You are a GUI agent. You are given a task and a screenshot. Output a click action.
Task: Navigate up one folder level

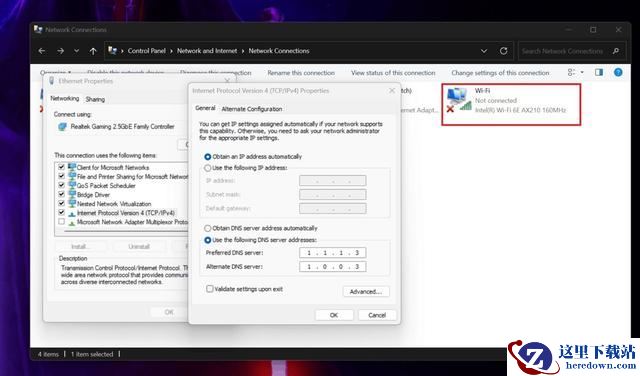point(93,51)
